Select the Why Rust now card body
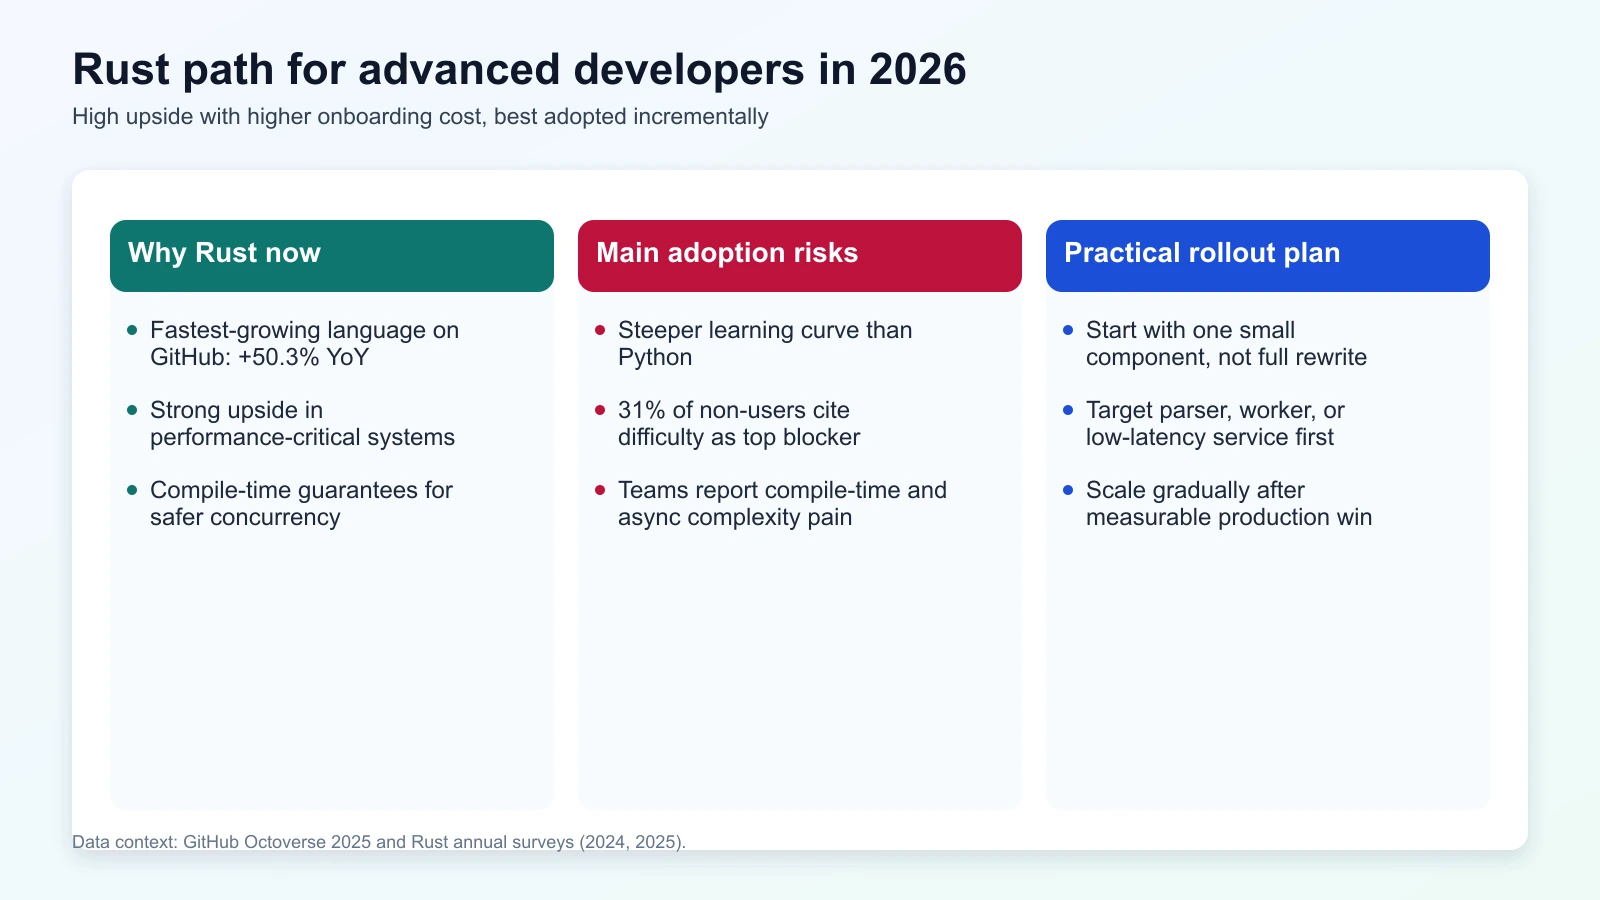The height and width of the screenshot is (900, 1600). (331, 650)
